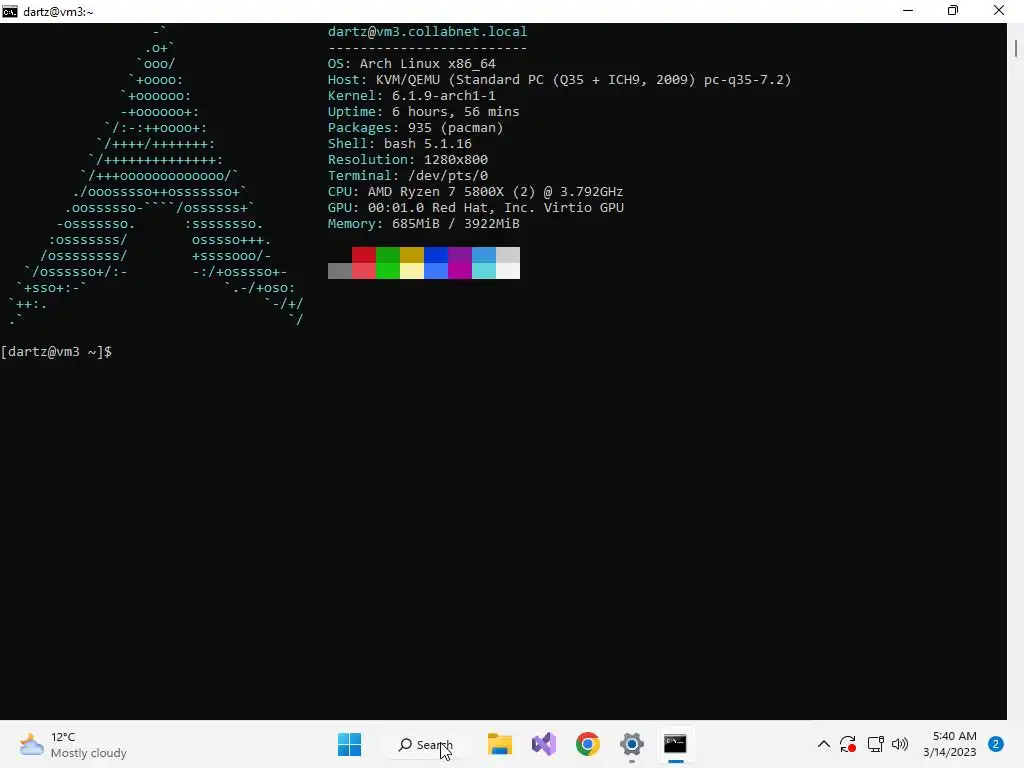Restore down the terminal window

point(953,10)
